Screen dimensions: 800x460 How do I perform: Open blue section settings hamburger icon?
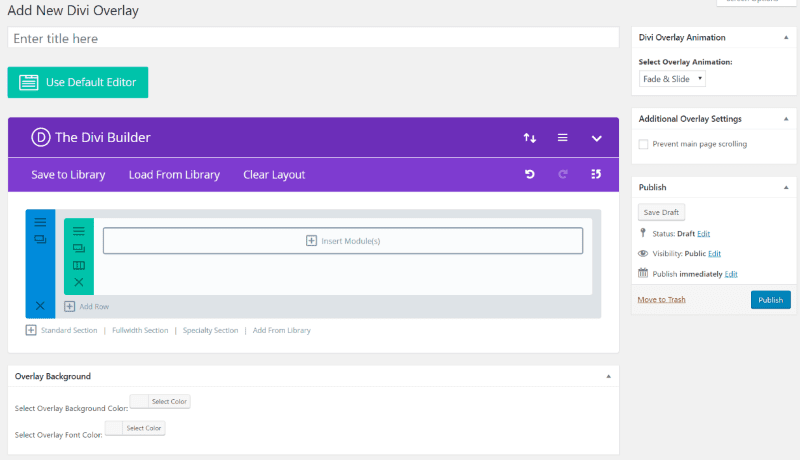point(40,222)
